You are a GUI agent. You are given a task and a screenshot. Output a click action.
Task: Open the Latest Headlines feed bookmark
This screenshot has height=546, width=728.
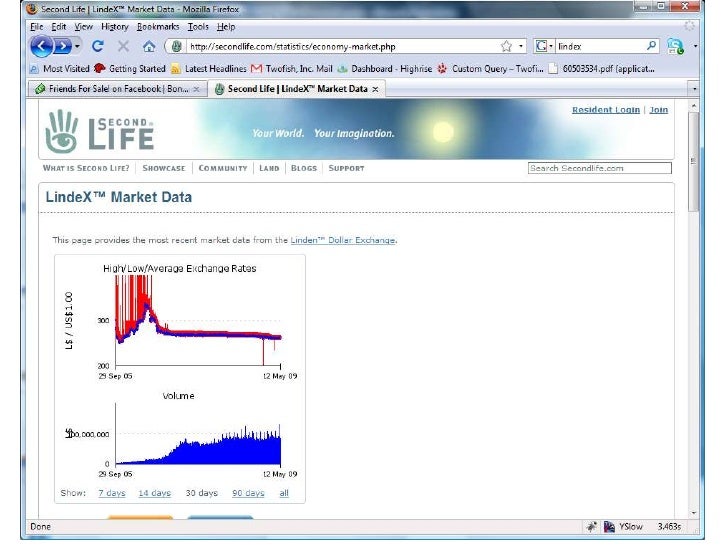[x=208, y=69]
